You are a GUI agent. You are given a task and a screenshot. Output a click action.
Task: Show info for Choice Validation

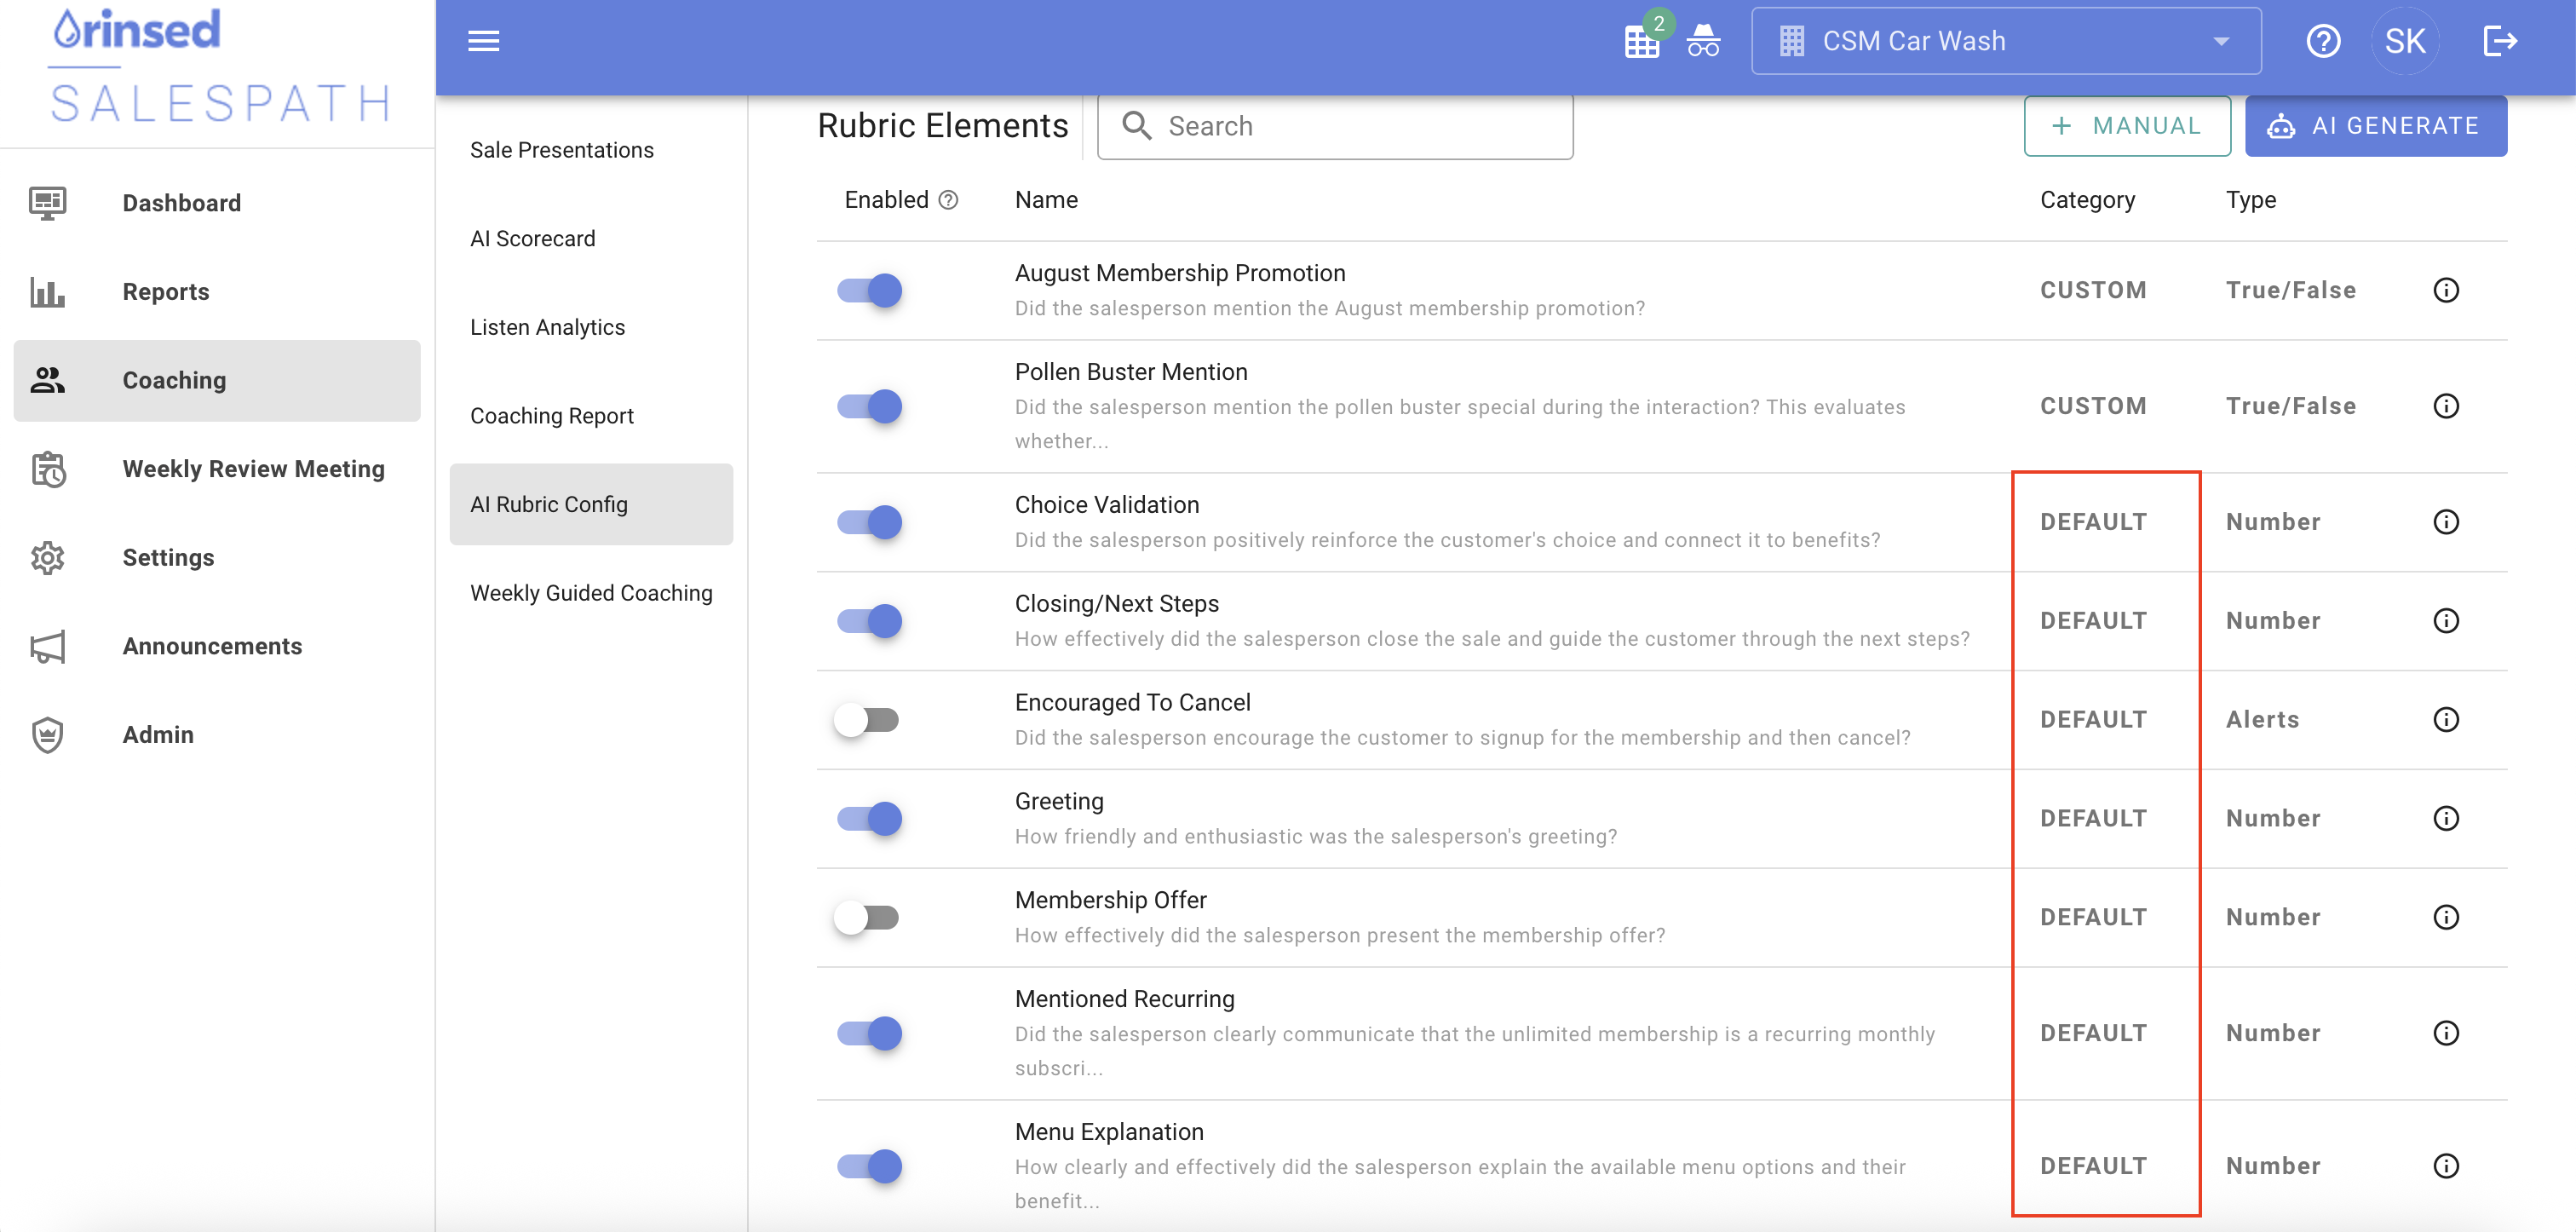coord(2446,522)
